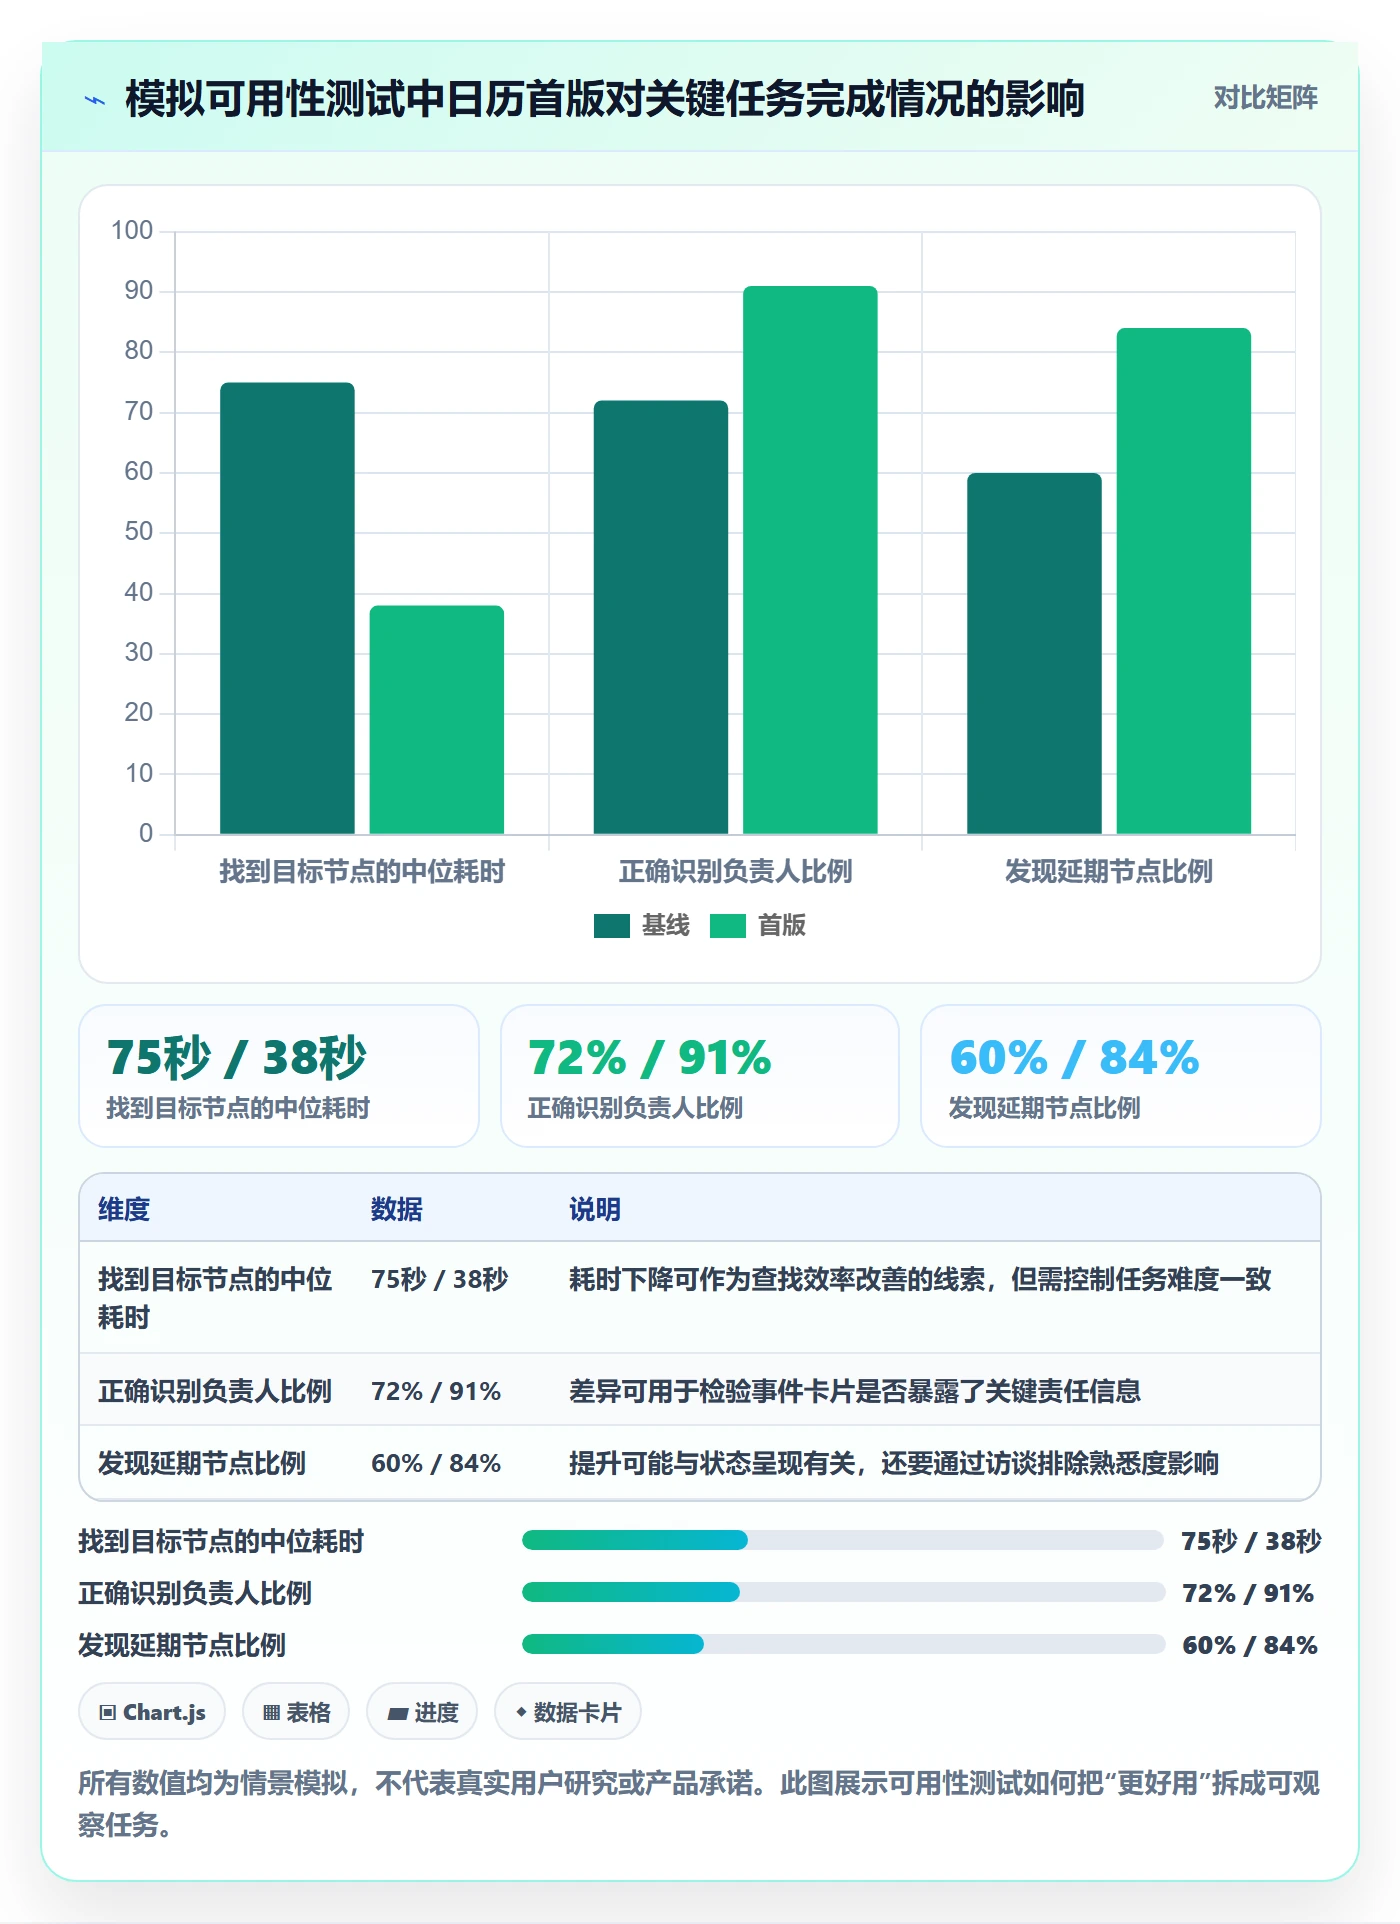Click the 数据 table column header

pos(397,1209)
